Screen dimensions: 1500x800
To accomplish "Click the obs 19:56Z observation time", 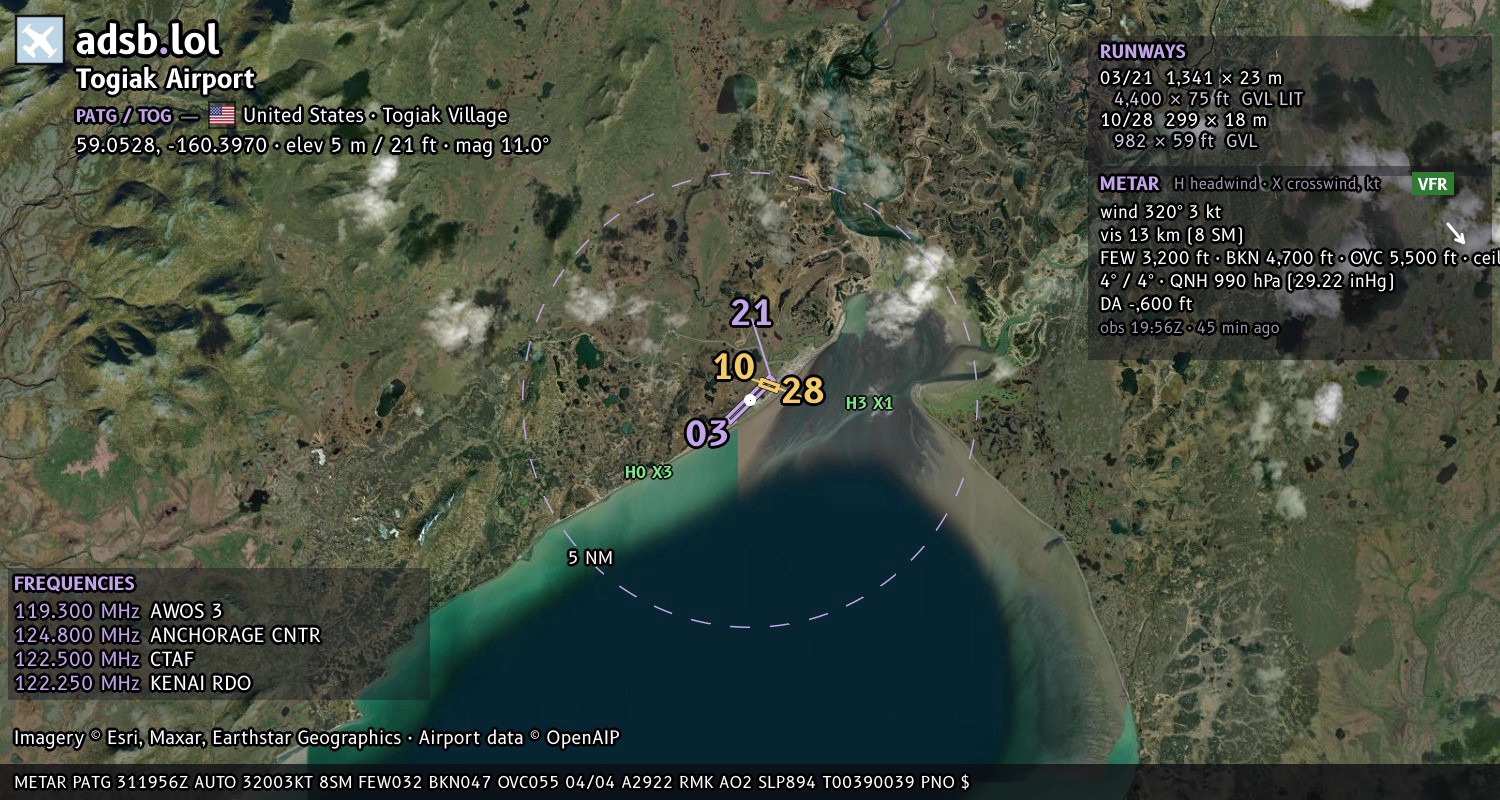I will 1190,327.
